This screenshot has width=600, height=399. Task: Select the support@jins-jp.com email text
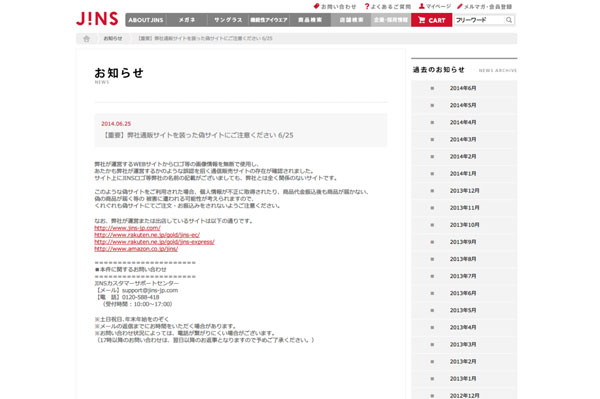tap(150, 290)
